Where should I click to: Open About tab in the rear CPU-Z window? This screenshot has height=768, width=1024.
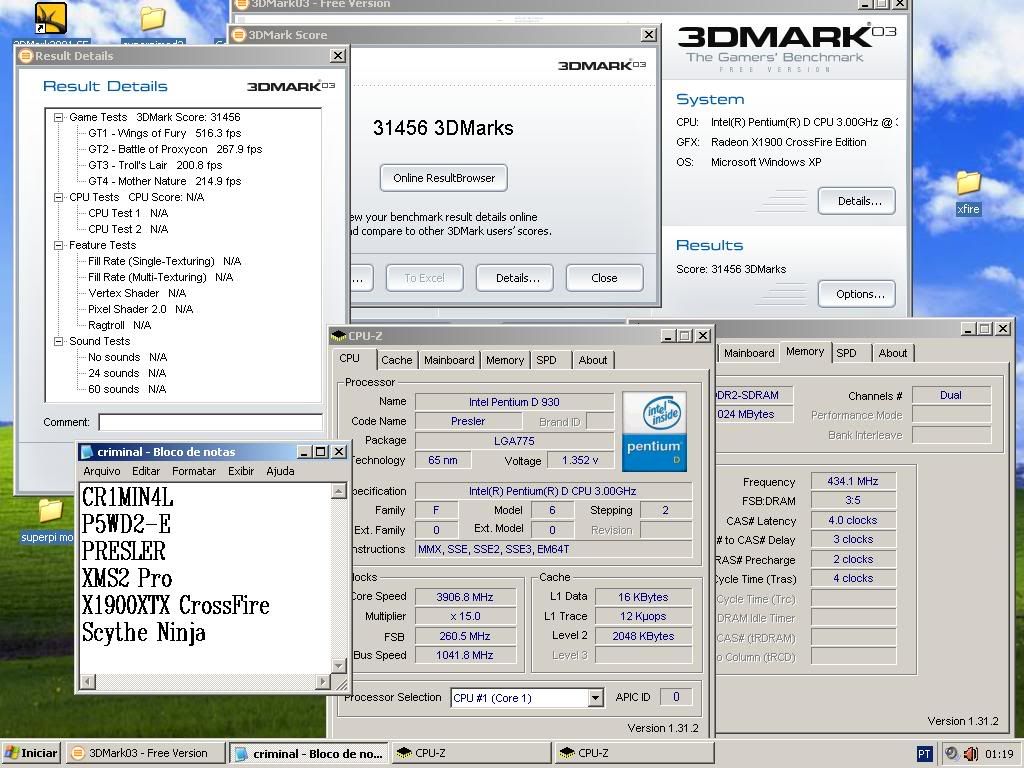893,353
